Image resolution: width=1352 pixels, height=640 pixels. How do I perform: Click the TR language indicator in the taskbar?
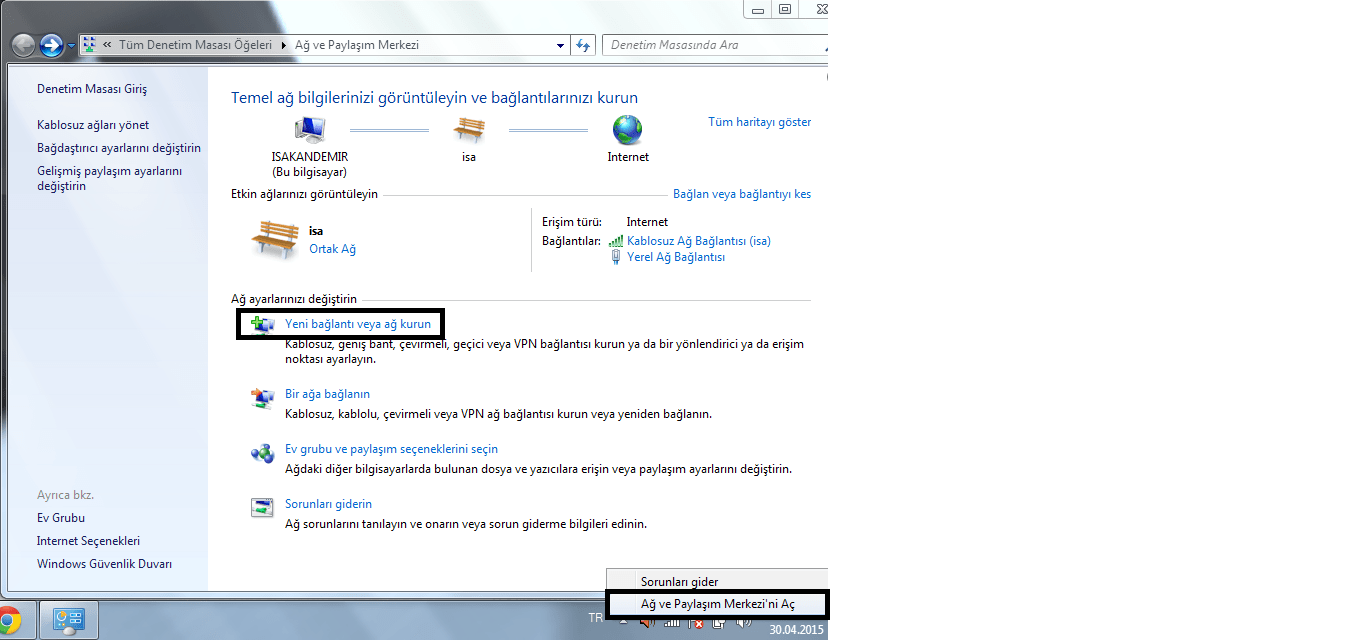coord(596,618)
